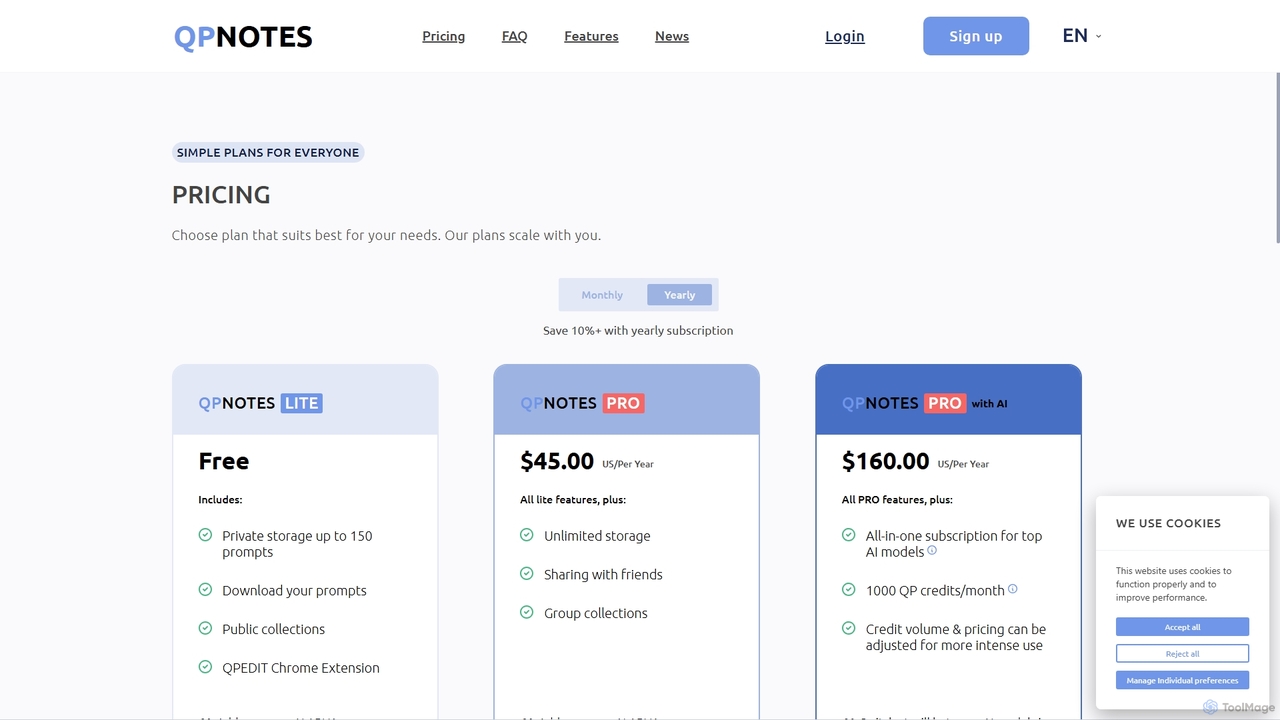The width and height of the screenshot is (1280, 720).
Task: Switch billing to Monthly
Action: 602,295
